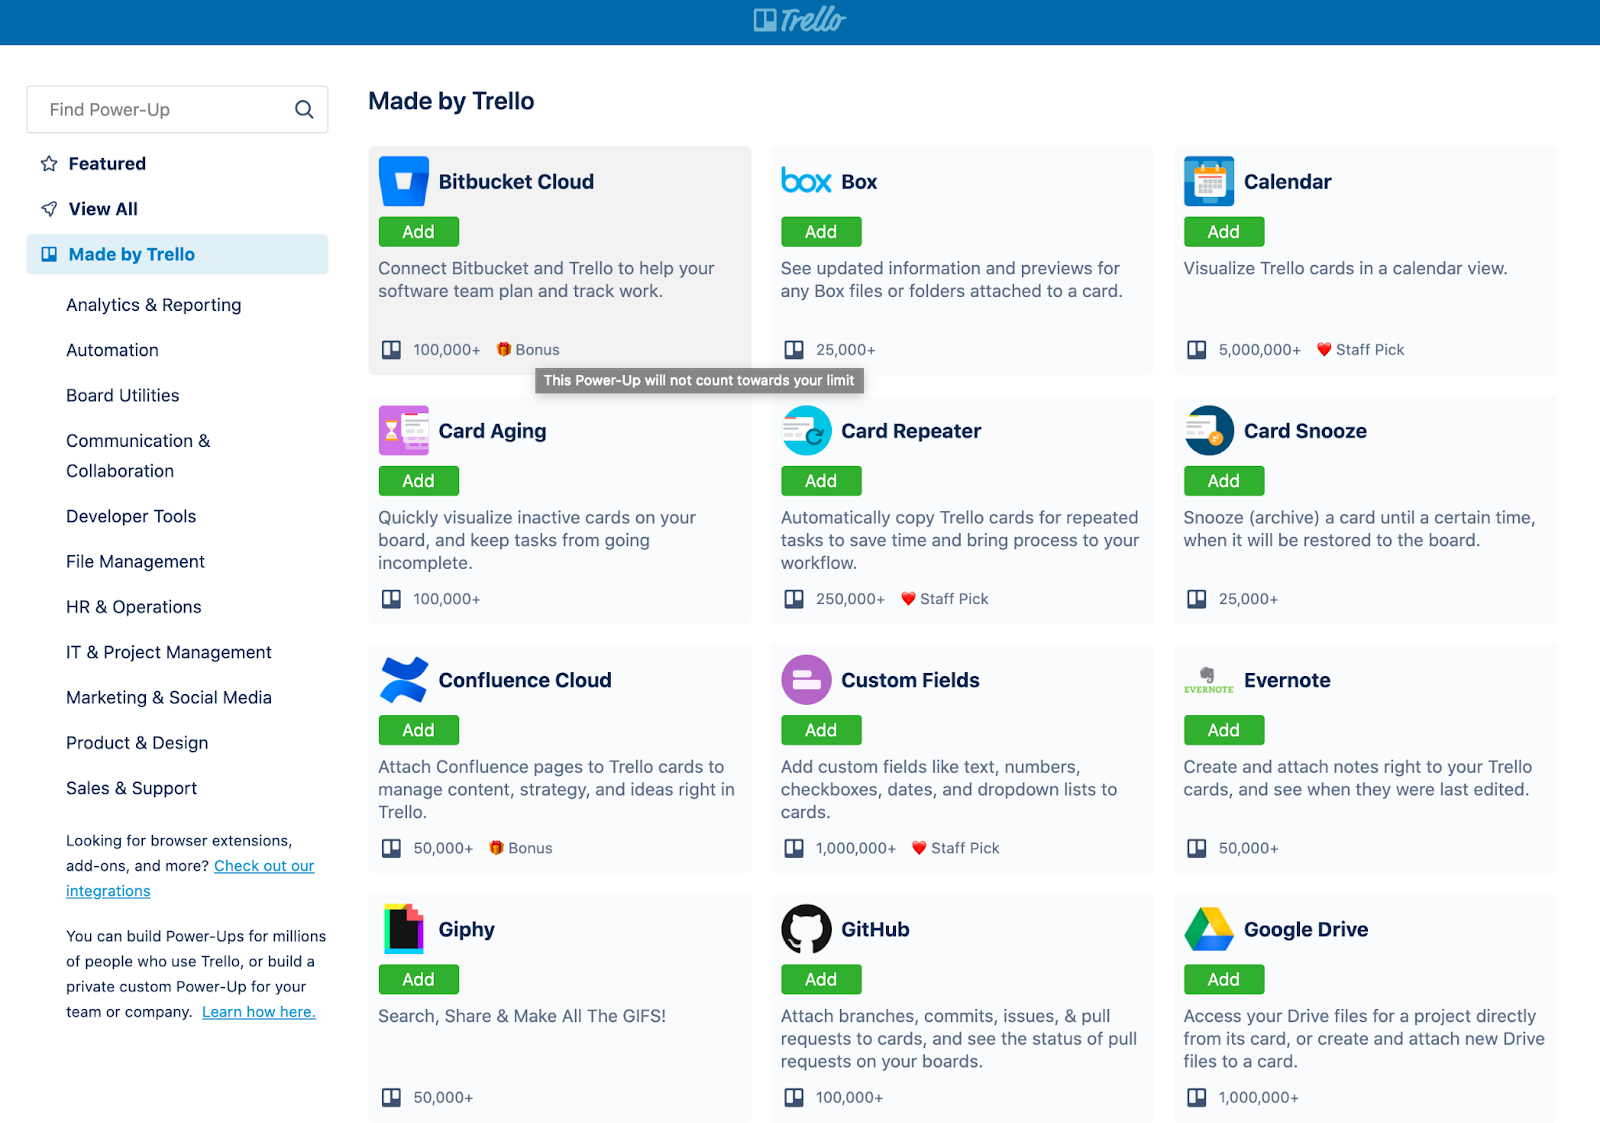Open the Giphy logo icon
Viewport: 1600px width, 1123px height.
pyautogui.click(x=404, y=928)
